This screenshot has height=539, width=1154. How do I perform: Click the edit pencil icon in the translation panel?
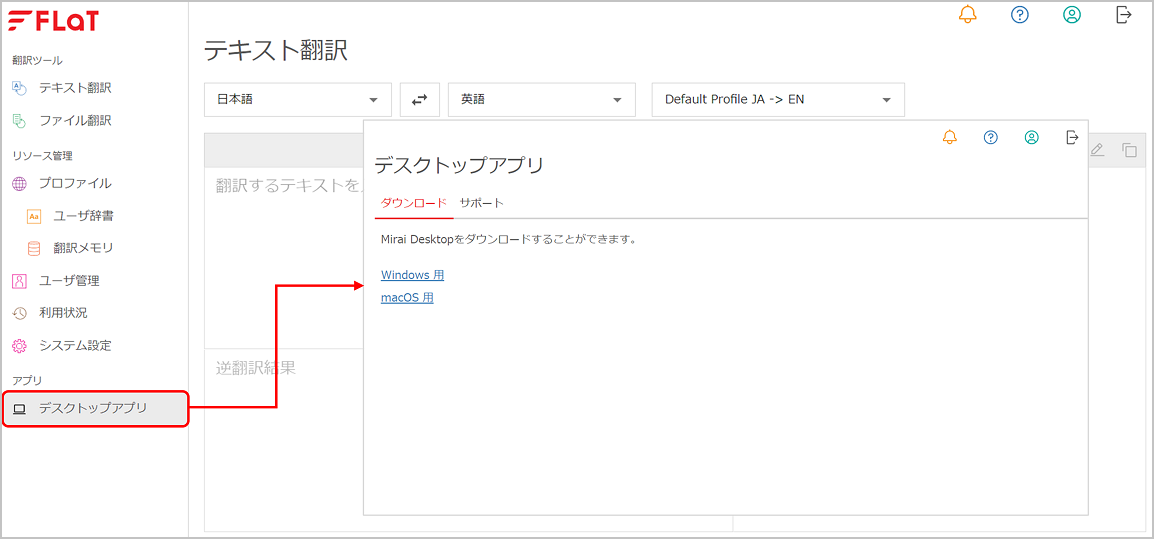pyautogui.click(x=1097, y=149)
